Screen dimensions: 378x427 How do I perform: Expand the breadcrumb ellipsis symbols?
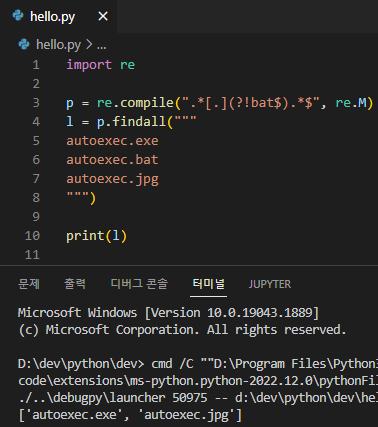click(x=102, y=46)
